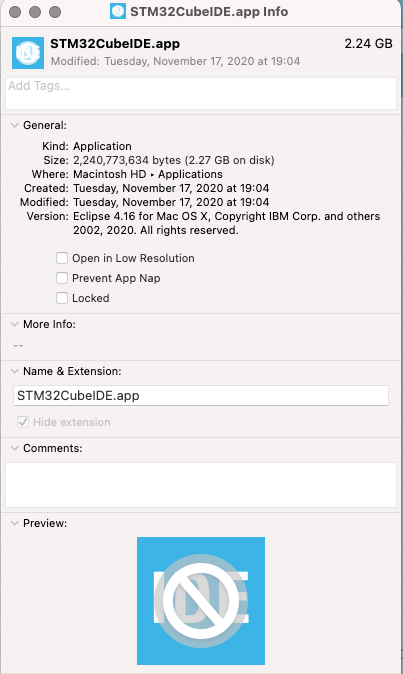Click the STM32CubeIDE.app name text field
The width and height of the screenshot is (403, 674).
201,395
